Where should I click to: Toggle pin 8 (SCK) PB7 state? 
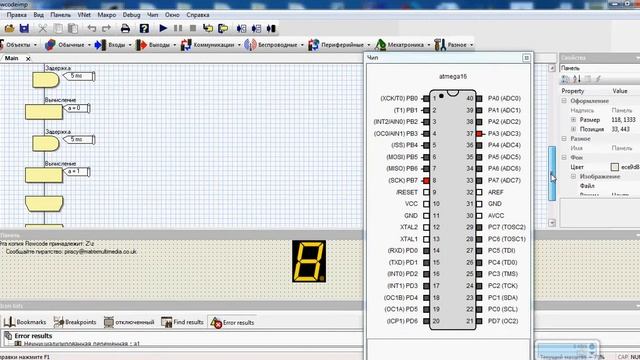click(426, 180)
